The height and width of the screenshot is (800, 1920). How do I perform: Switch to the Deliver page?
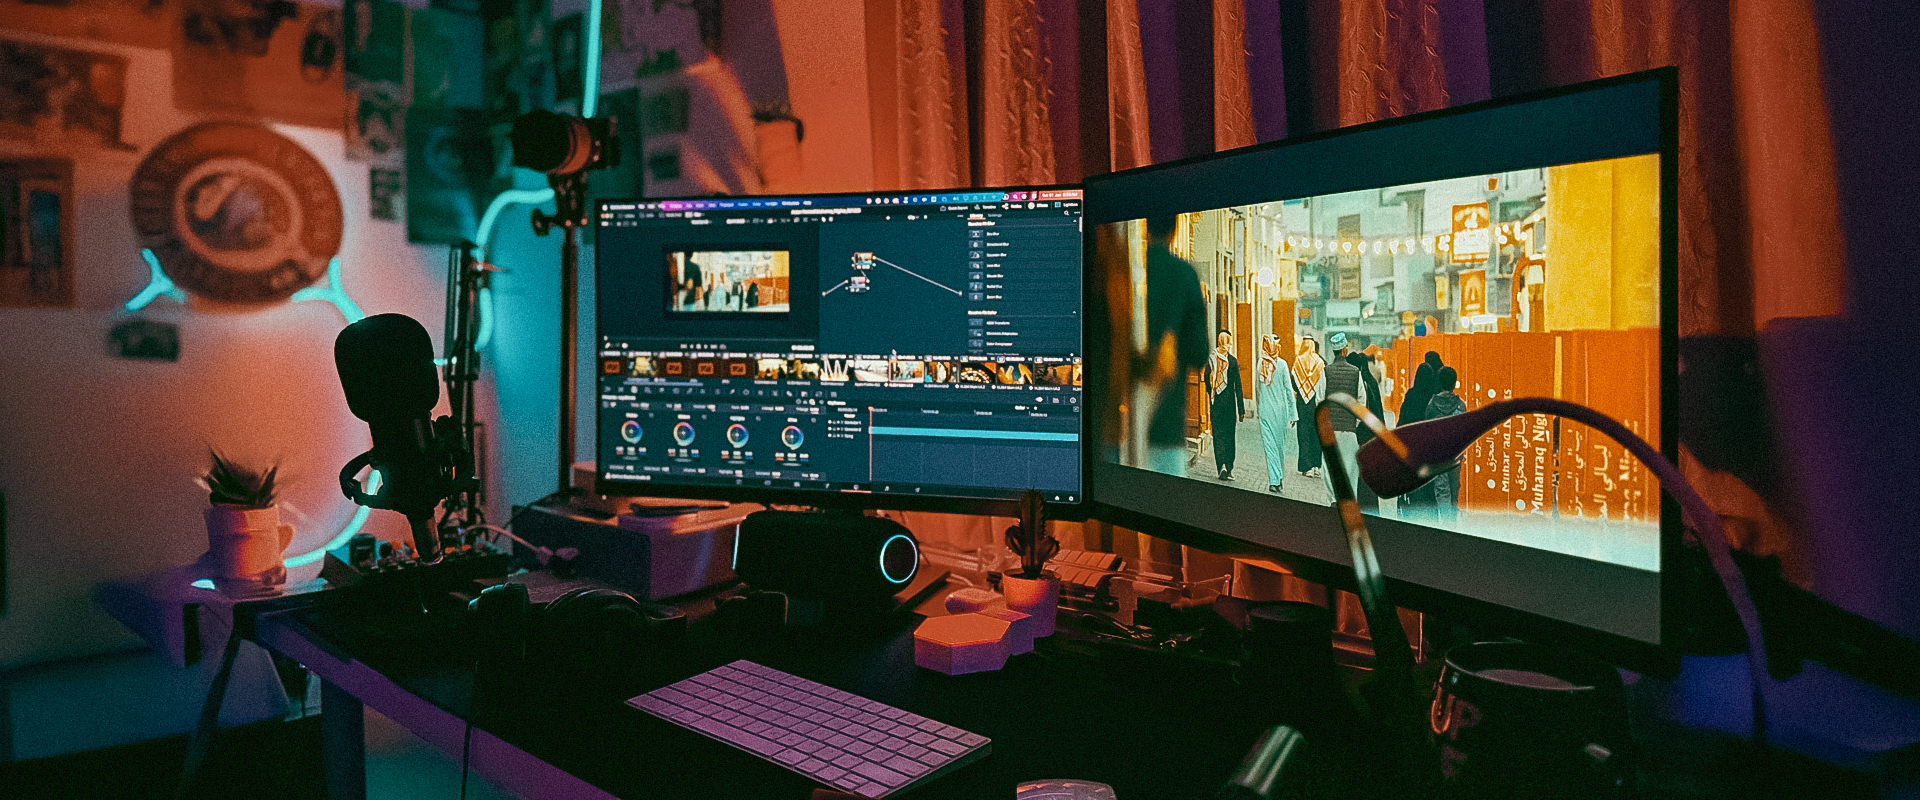coord(917,490)
